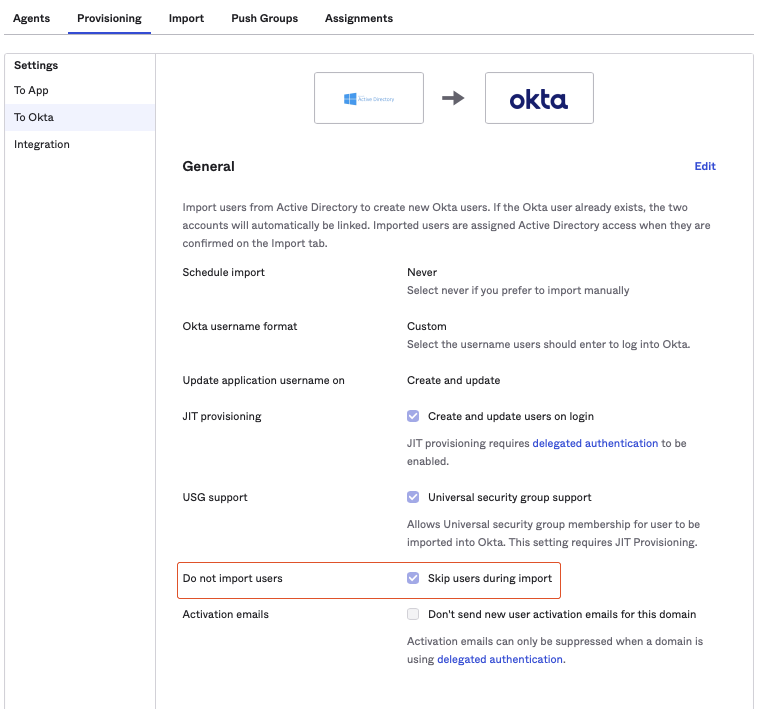Viewport: 757px width, 709px height.
Task: Click the 'Custom' Okta username format value
Action: pyautogui.click(x=427, y=326)
